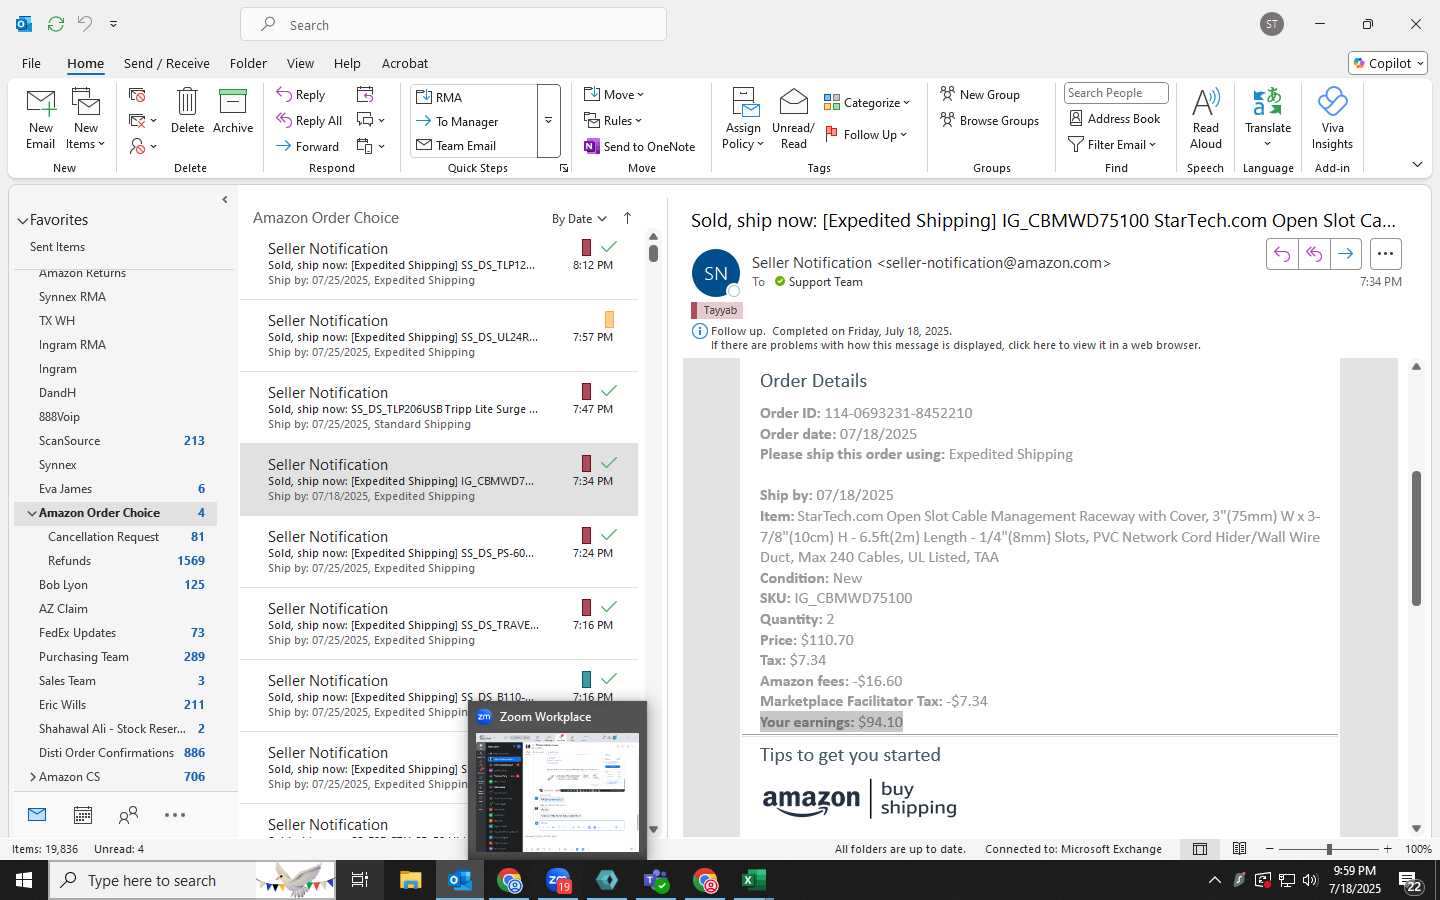Screen dimensions: 1440x900
Task: Open the Filter Email dropdown
Action: click(x=1112, y=144)
